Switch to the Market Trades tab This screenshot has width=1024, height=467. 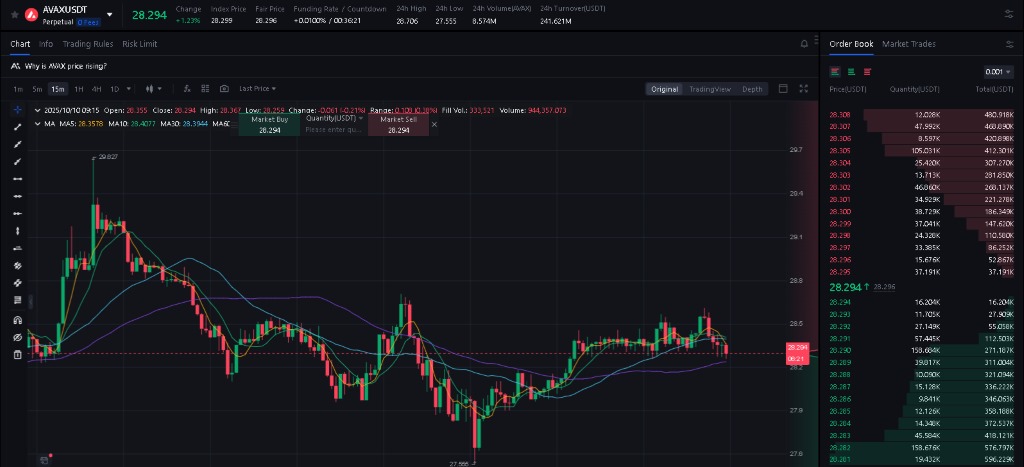tap(908, 44)
